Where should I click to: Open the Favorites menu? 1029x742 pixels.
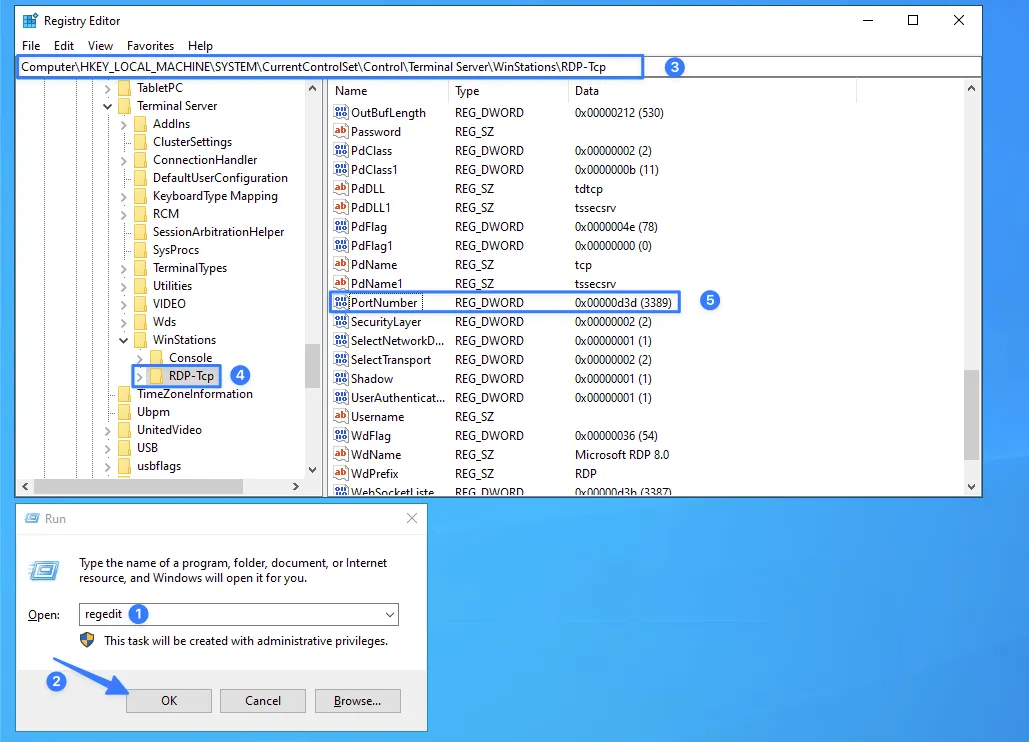pos(150,45)
